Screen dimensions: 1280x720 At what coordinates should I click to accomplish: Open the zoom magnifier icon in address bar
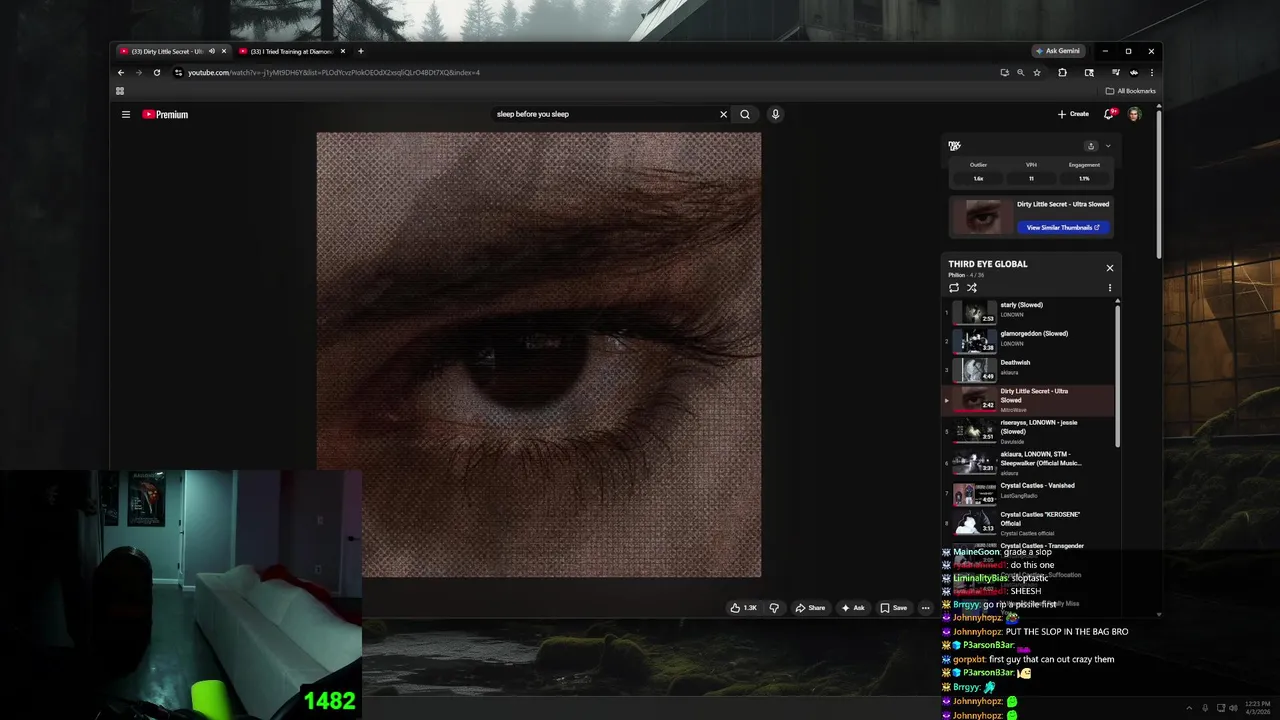coord(1020,72)
